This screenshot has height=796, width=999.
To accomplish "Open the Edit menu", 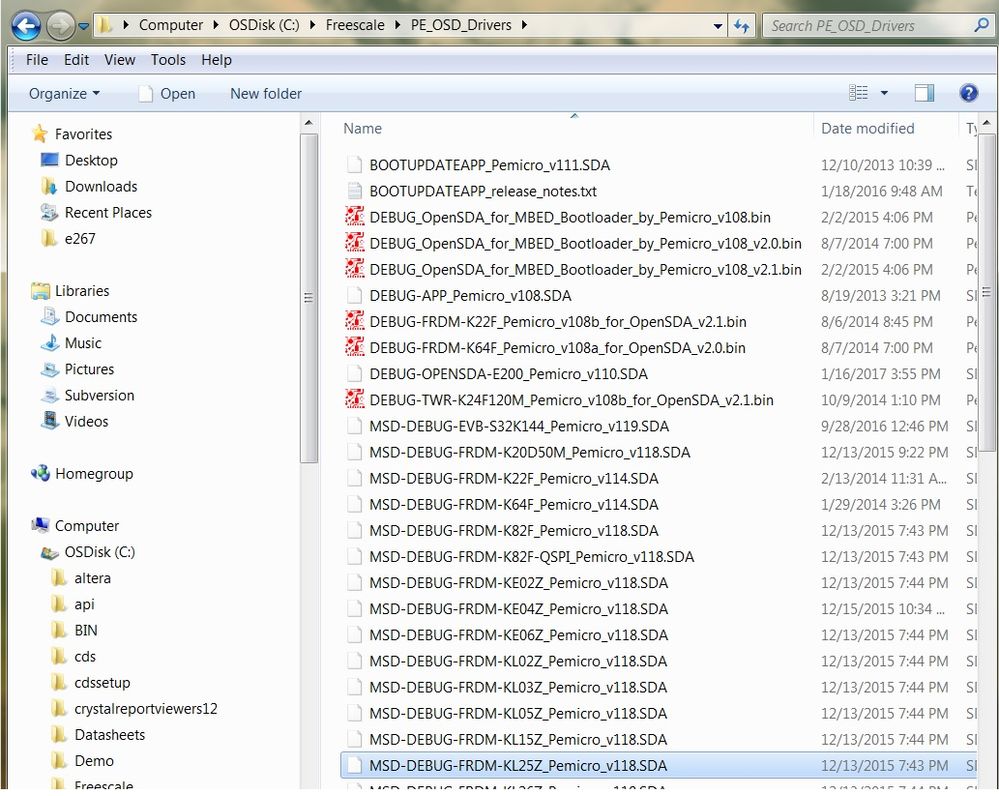I will point(76,60).
